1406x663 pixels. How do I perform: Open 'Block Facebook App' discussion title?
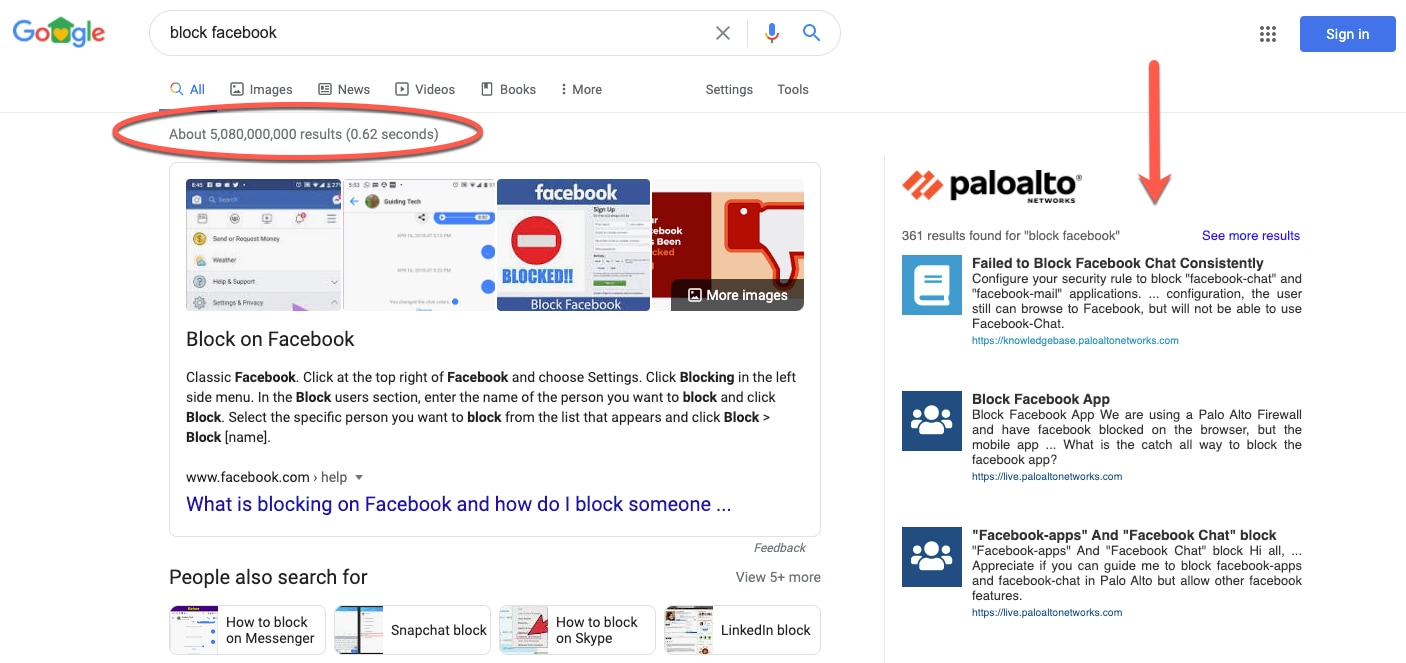pos(1041,399)
